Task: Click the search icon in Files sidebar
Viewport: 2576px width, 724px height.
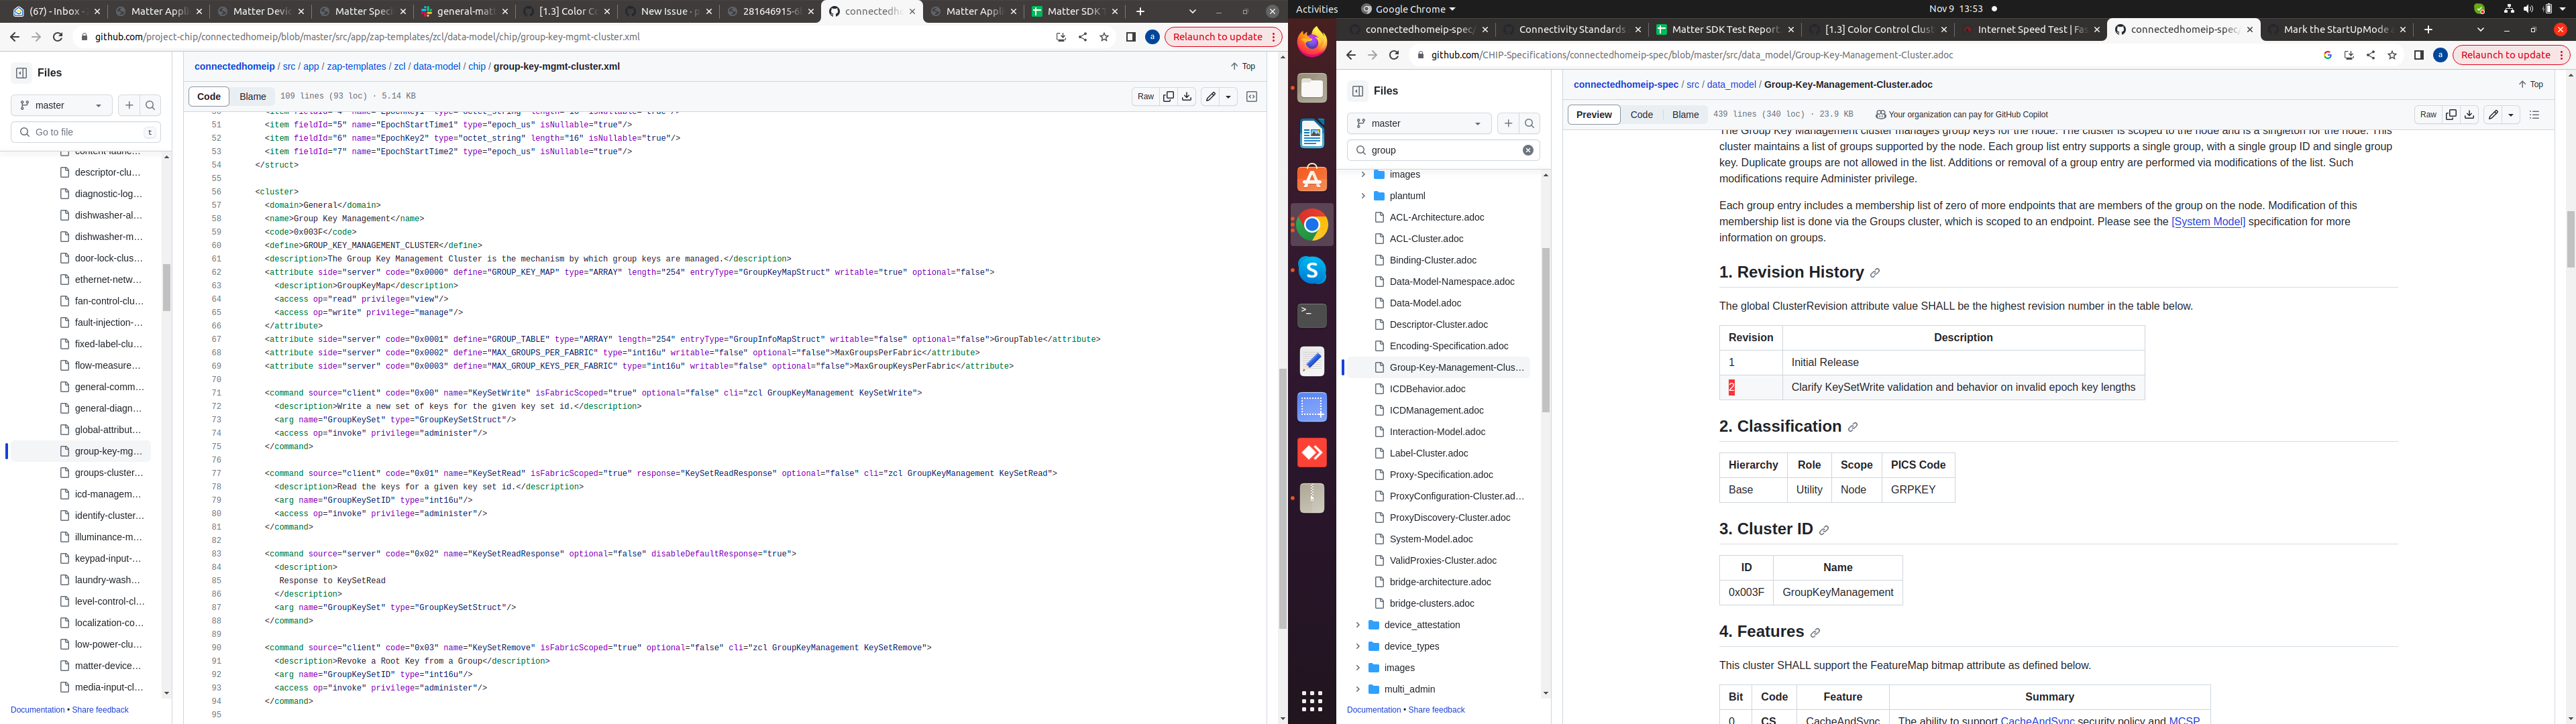Action: point(1530,123)
